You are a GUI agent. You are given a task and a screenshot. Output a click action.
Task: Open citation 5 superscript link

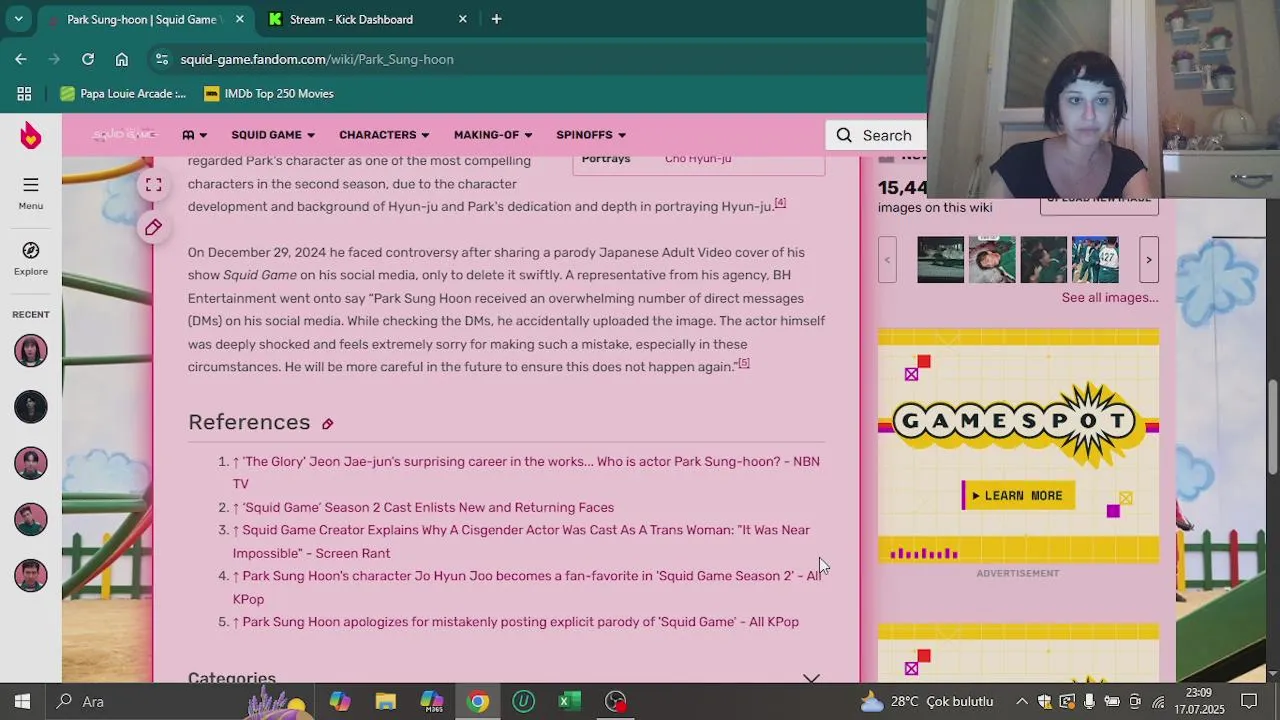pyautogui.click(x=743, y=363)
